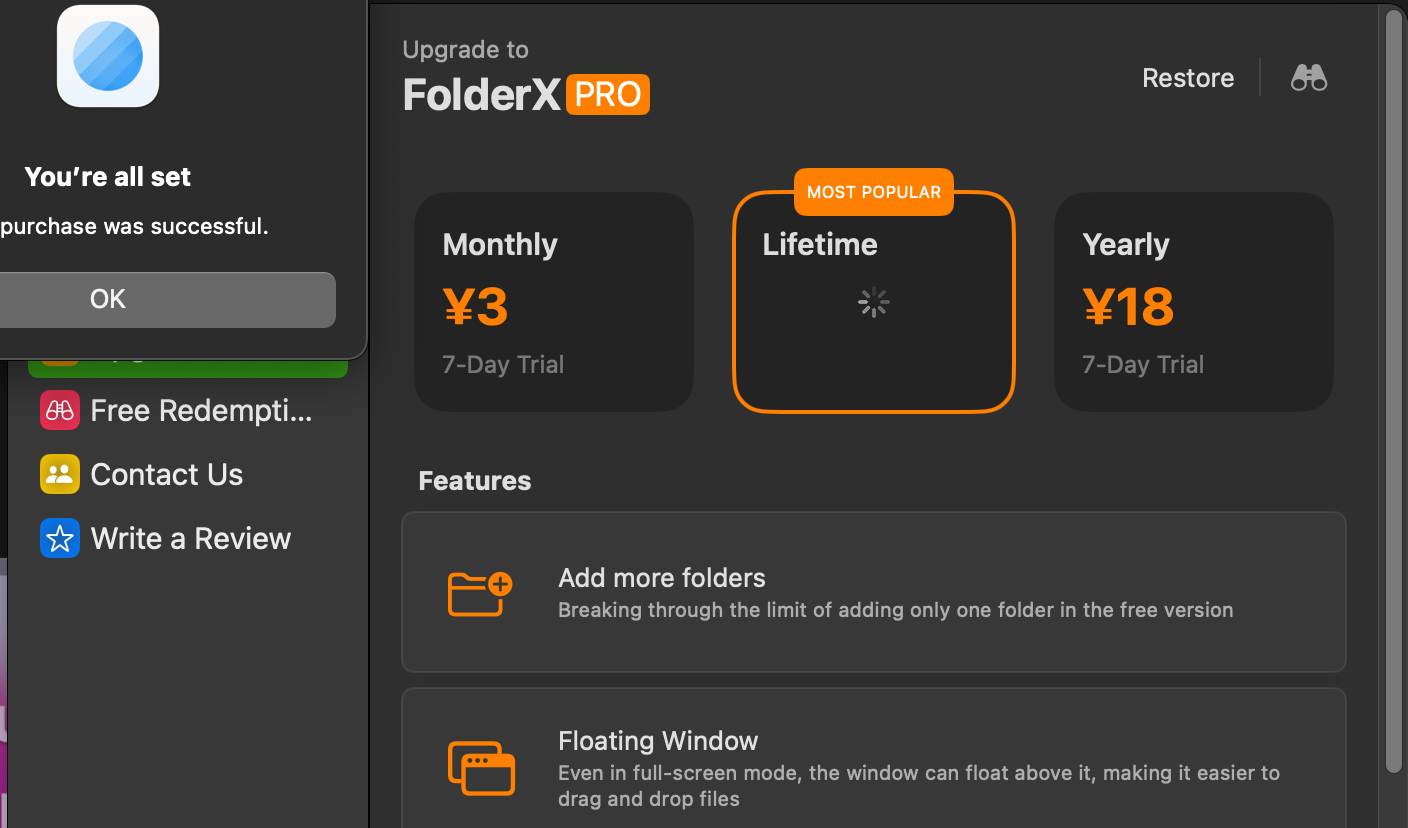Click the You're all set heading
Image resolution: width=1408 pixels, height=828 pixels.
click(108, 177)
